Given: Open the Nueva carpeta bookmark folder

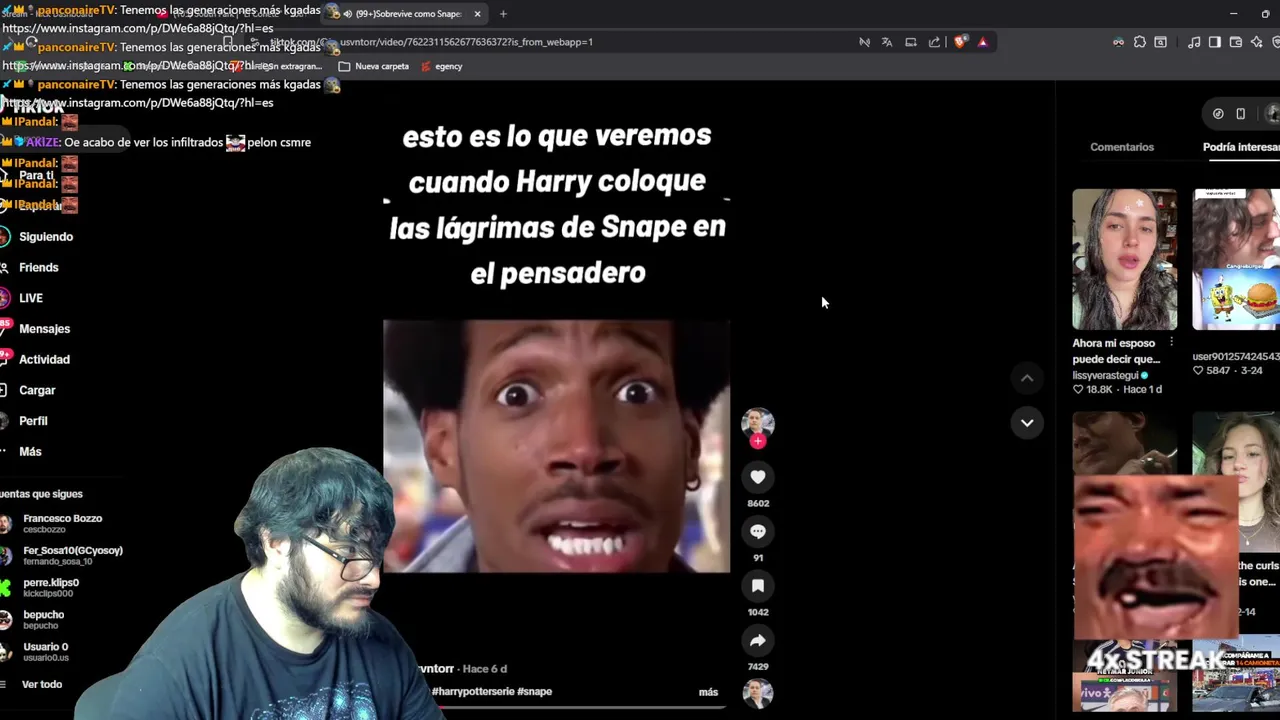Looking at the screenshot, I should click(x=374, y=66).
